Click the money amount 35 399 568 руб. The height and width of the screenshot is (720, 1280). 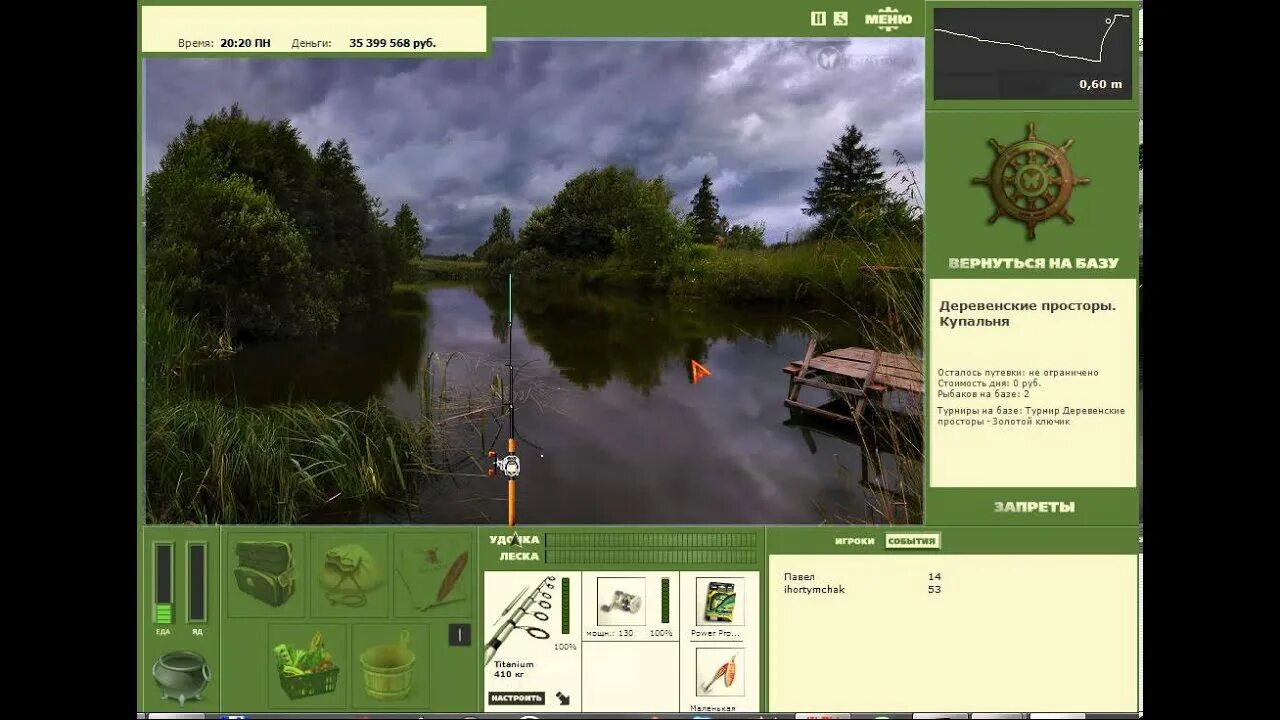coord(392,44)
